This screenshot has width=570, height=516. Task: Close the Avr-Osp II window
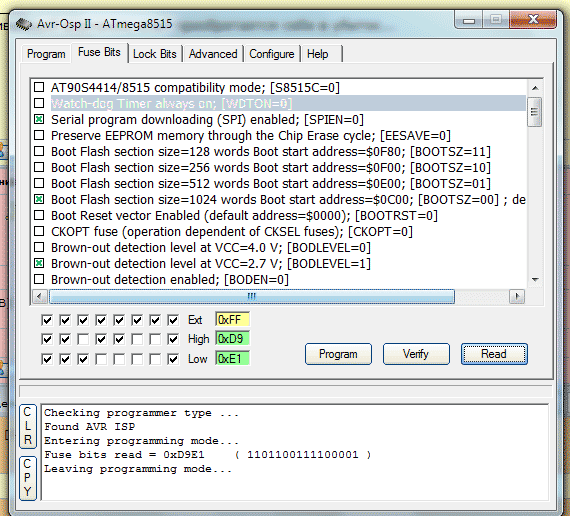click(533, 20)
